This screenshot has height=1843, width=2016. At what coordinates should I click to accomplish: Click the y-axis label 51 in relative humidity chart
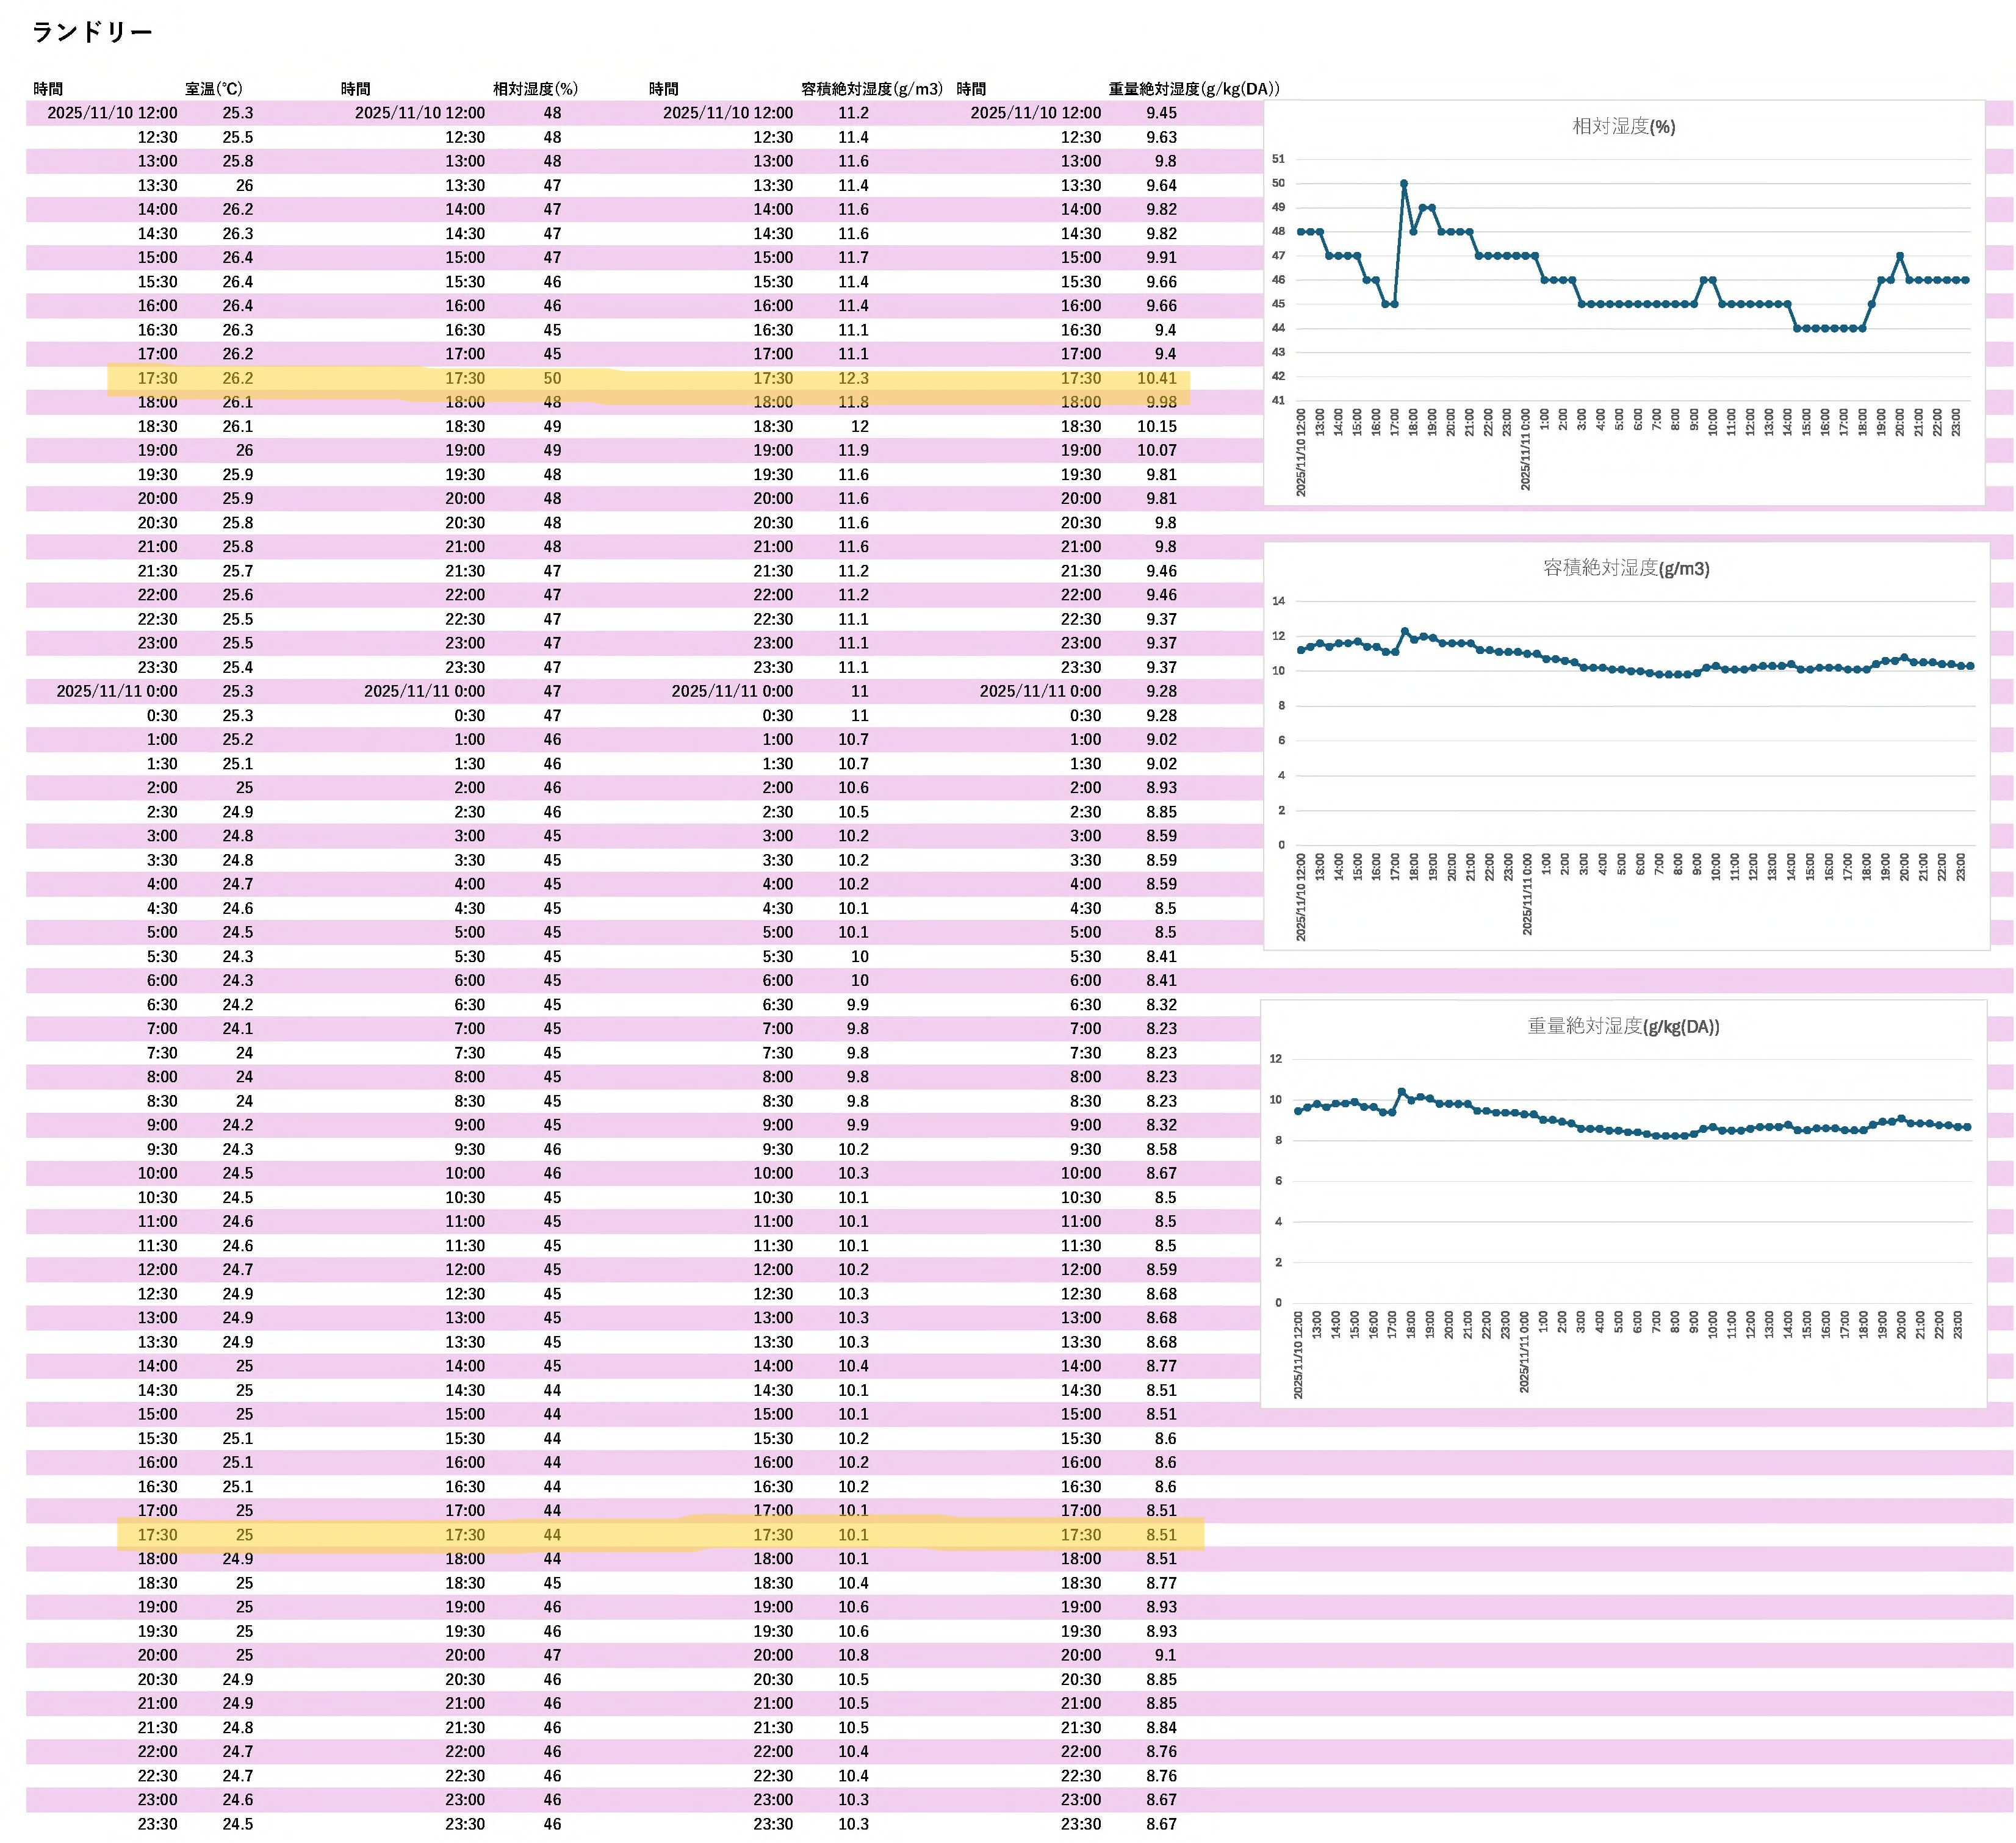tap(1278, 159)
